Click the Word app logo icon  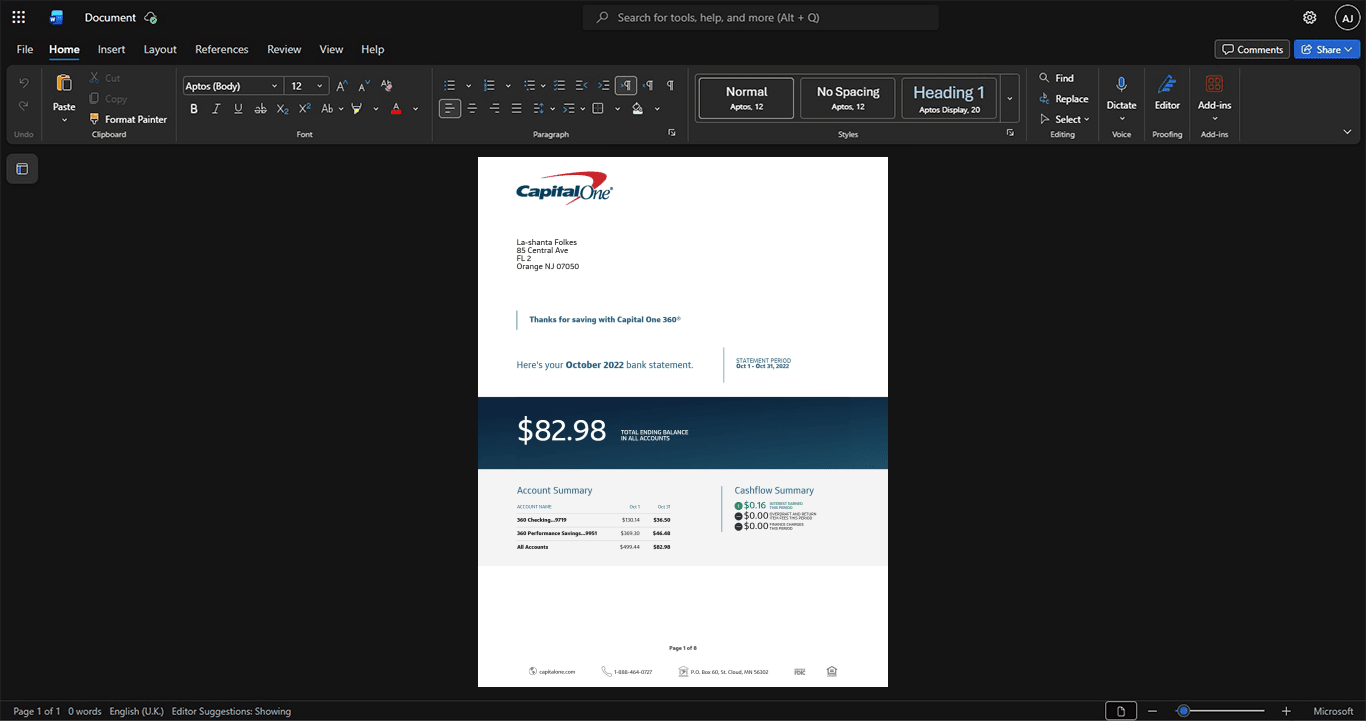click(56, 17)
